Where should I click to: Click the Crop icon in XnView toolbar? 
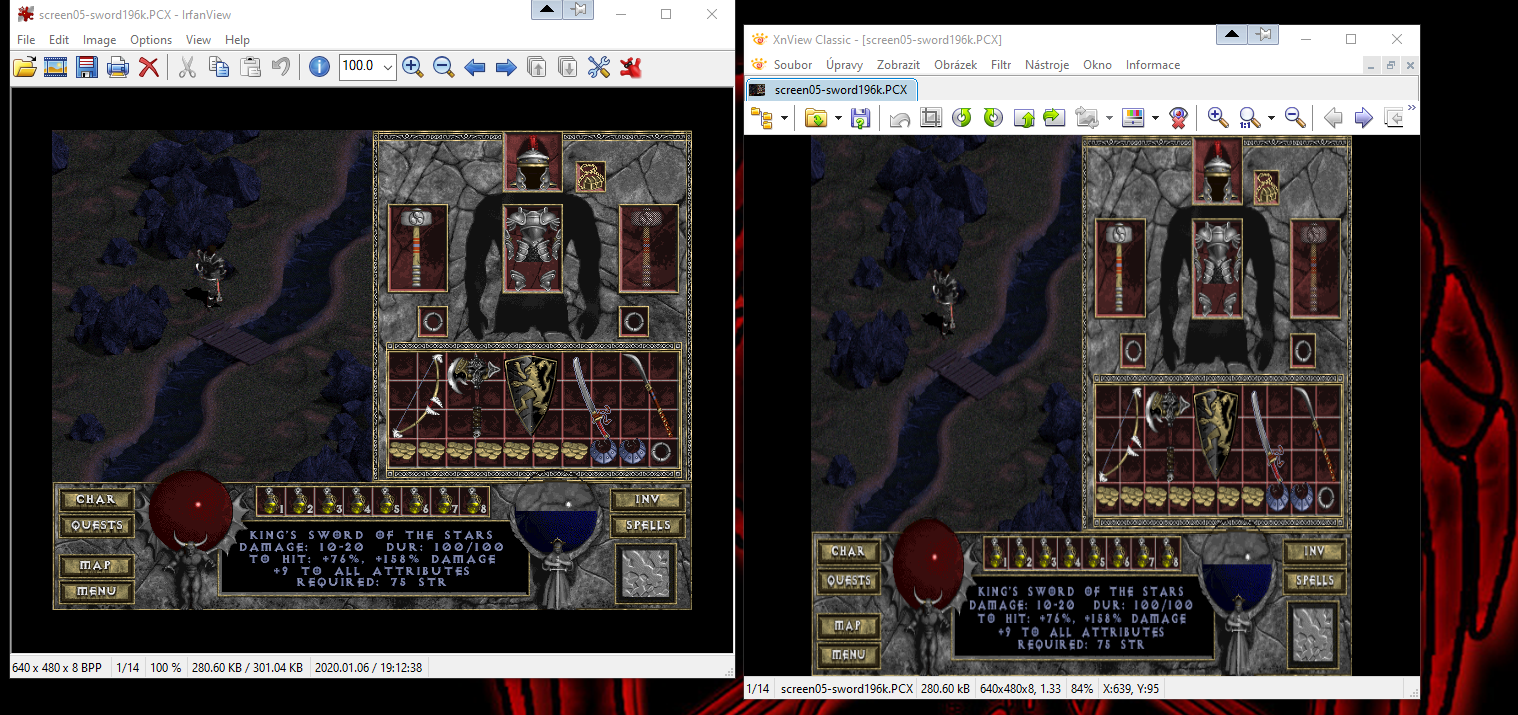pyautogui.click(x=930, y=118)
